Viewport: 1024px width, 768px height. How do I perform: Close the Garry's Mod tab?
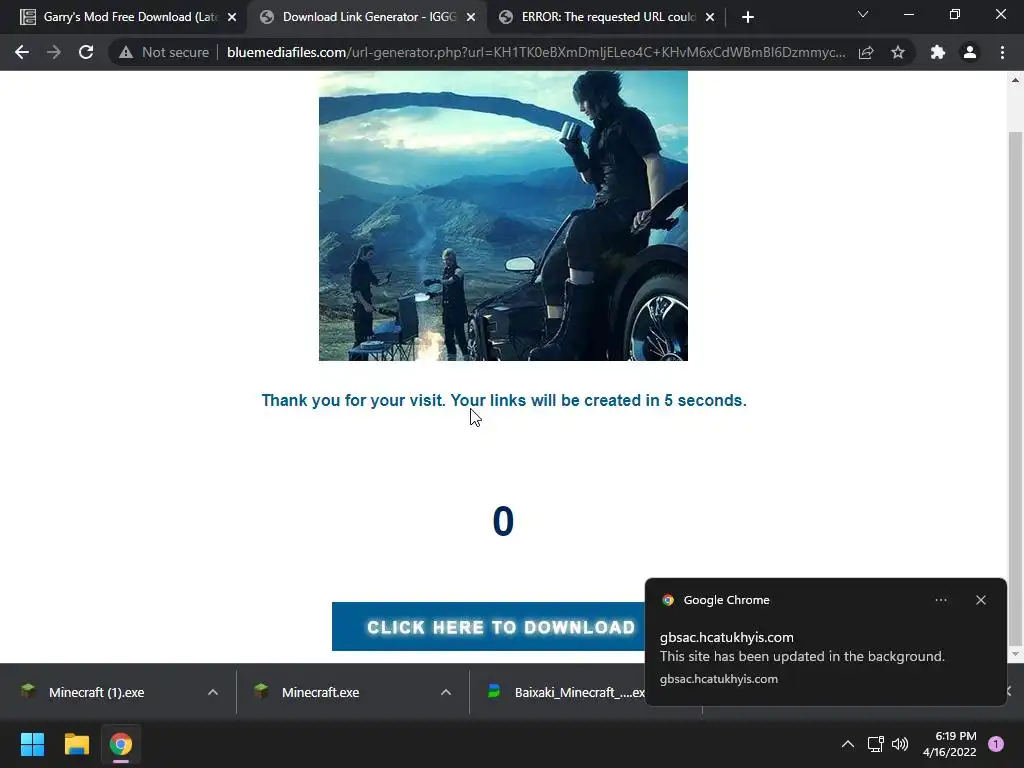[x=232, y=17]
